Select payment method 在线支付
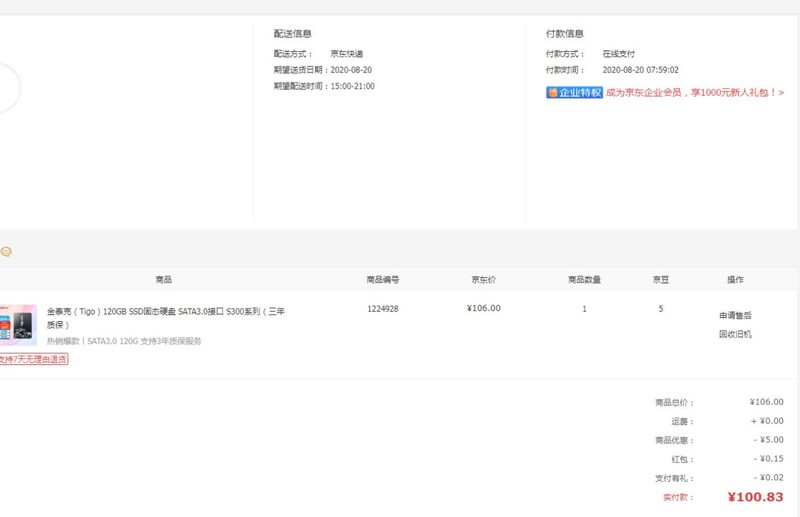Viewport: 800px width, 517px height. click(x=619, y=54)
